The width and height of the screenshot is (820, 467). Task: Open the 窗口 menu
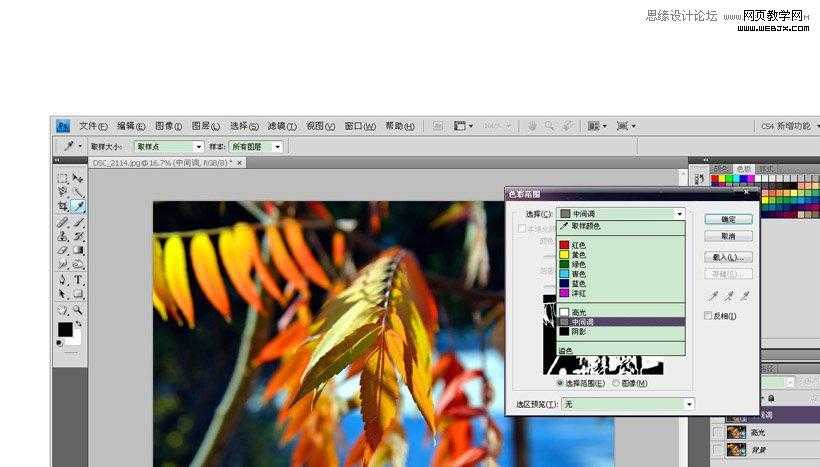pyautogui.click(x=360, y=126)
